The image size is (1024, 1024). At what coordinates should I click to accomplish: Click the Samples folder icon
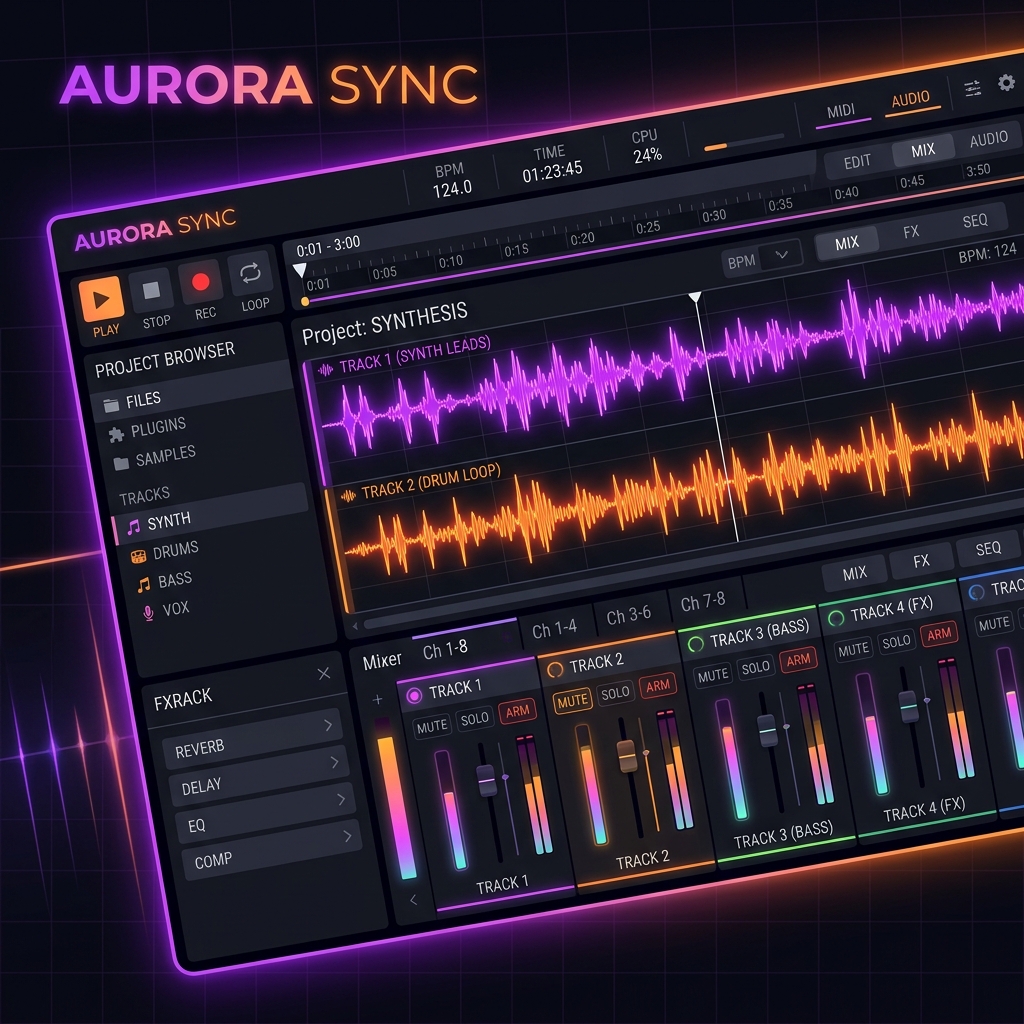click(x=121, y=463)
